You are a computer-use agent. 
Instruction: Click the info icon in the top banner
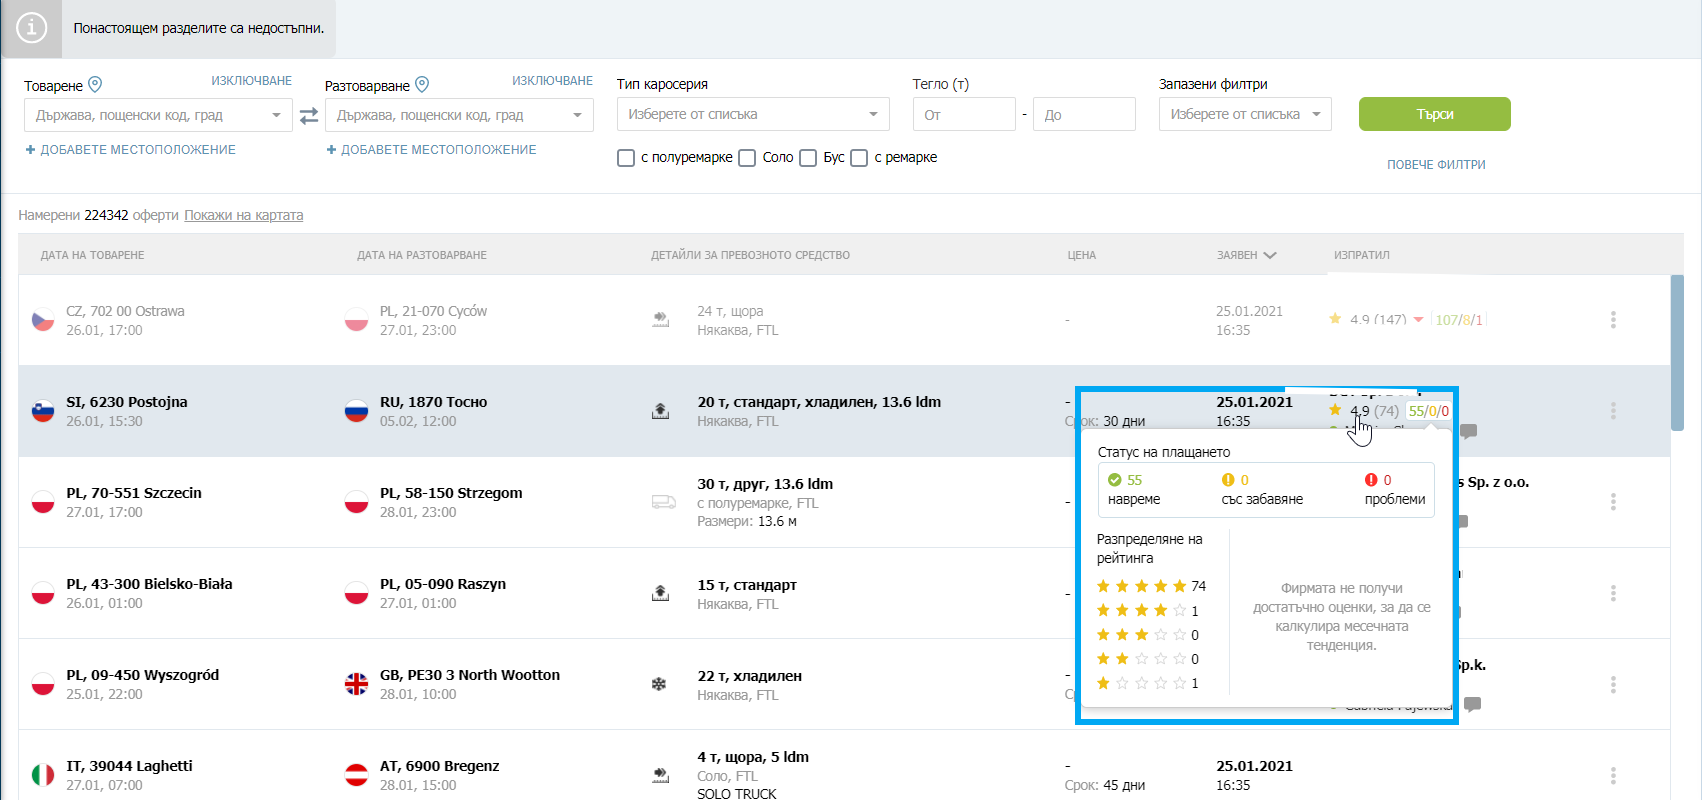(x=31, y=28)
